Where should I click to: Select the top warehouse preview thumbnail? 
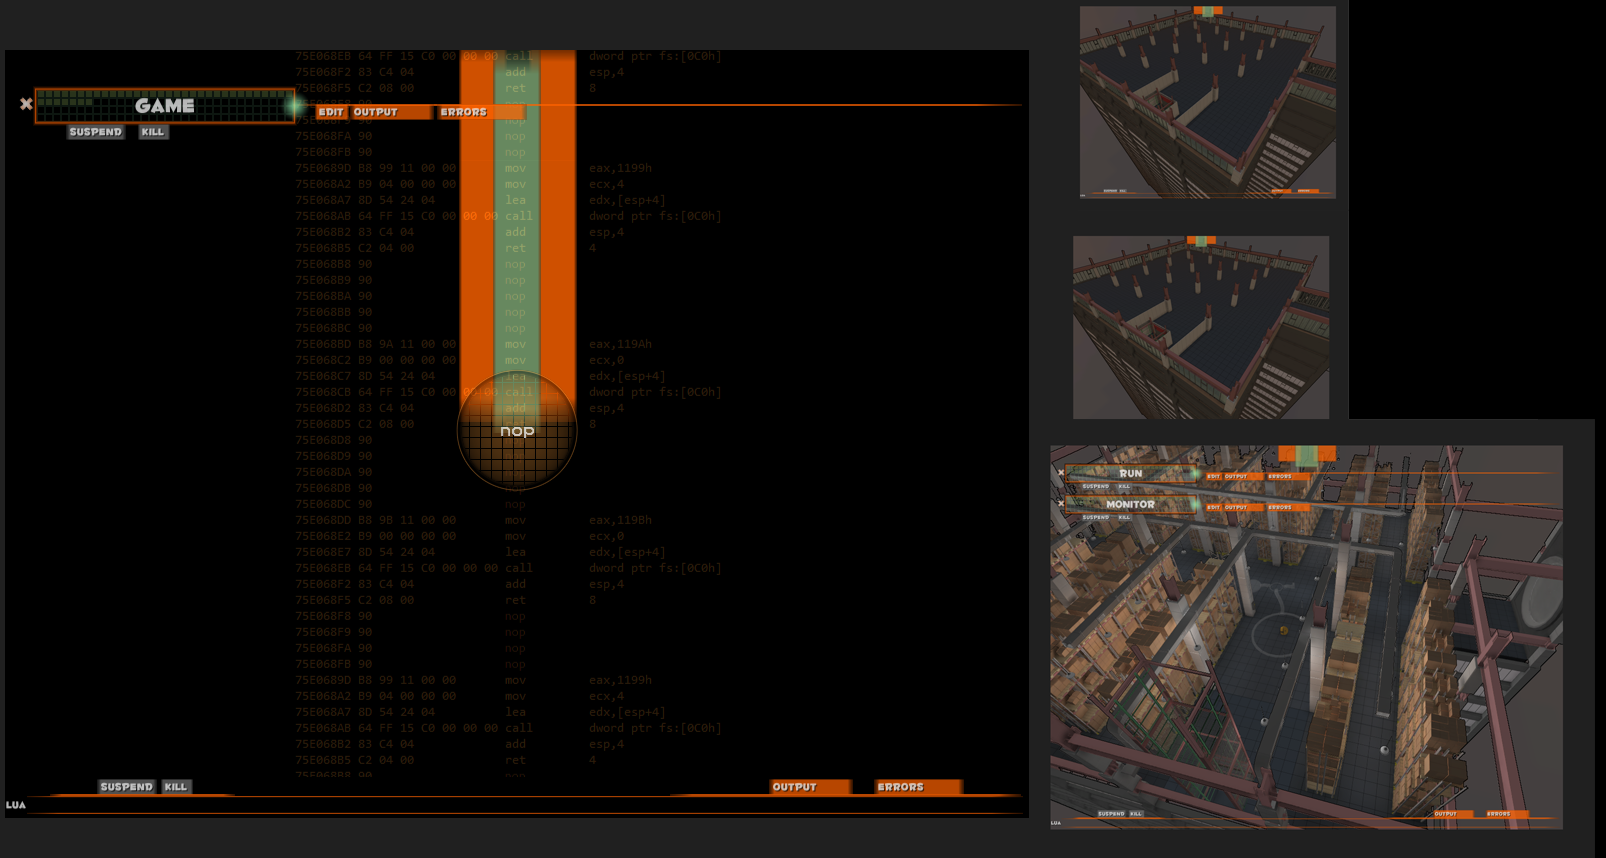pos(1207,102)
